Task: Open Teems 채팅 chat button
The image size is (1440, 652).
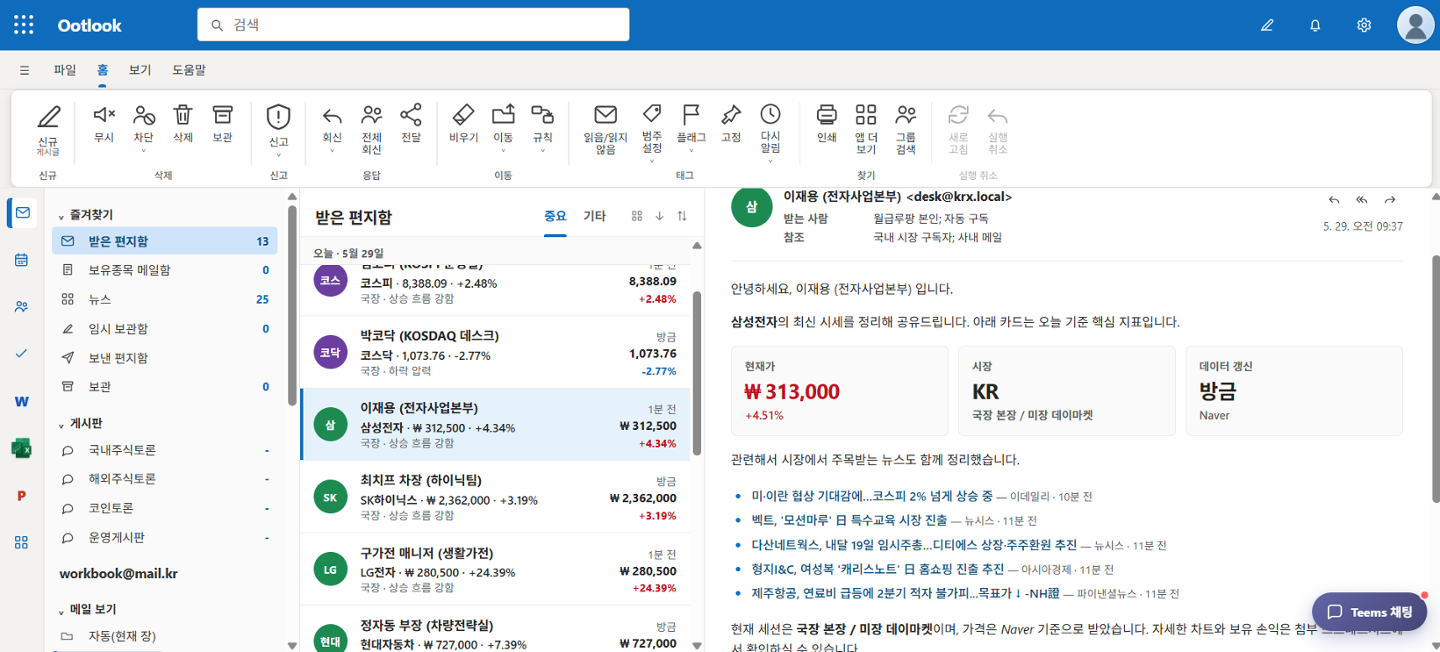Action: (x=1370, y=612)
